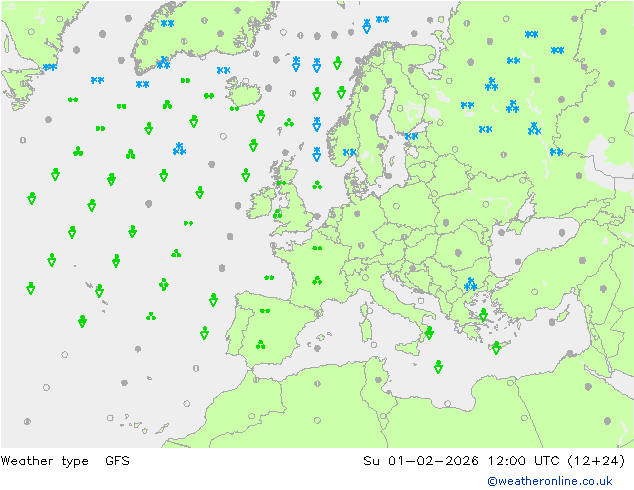Click the 'GFS' model label
Viewport: 634px width, 490px height.
coord(117,460)
